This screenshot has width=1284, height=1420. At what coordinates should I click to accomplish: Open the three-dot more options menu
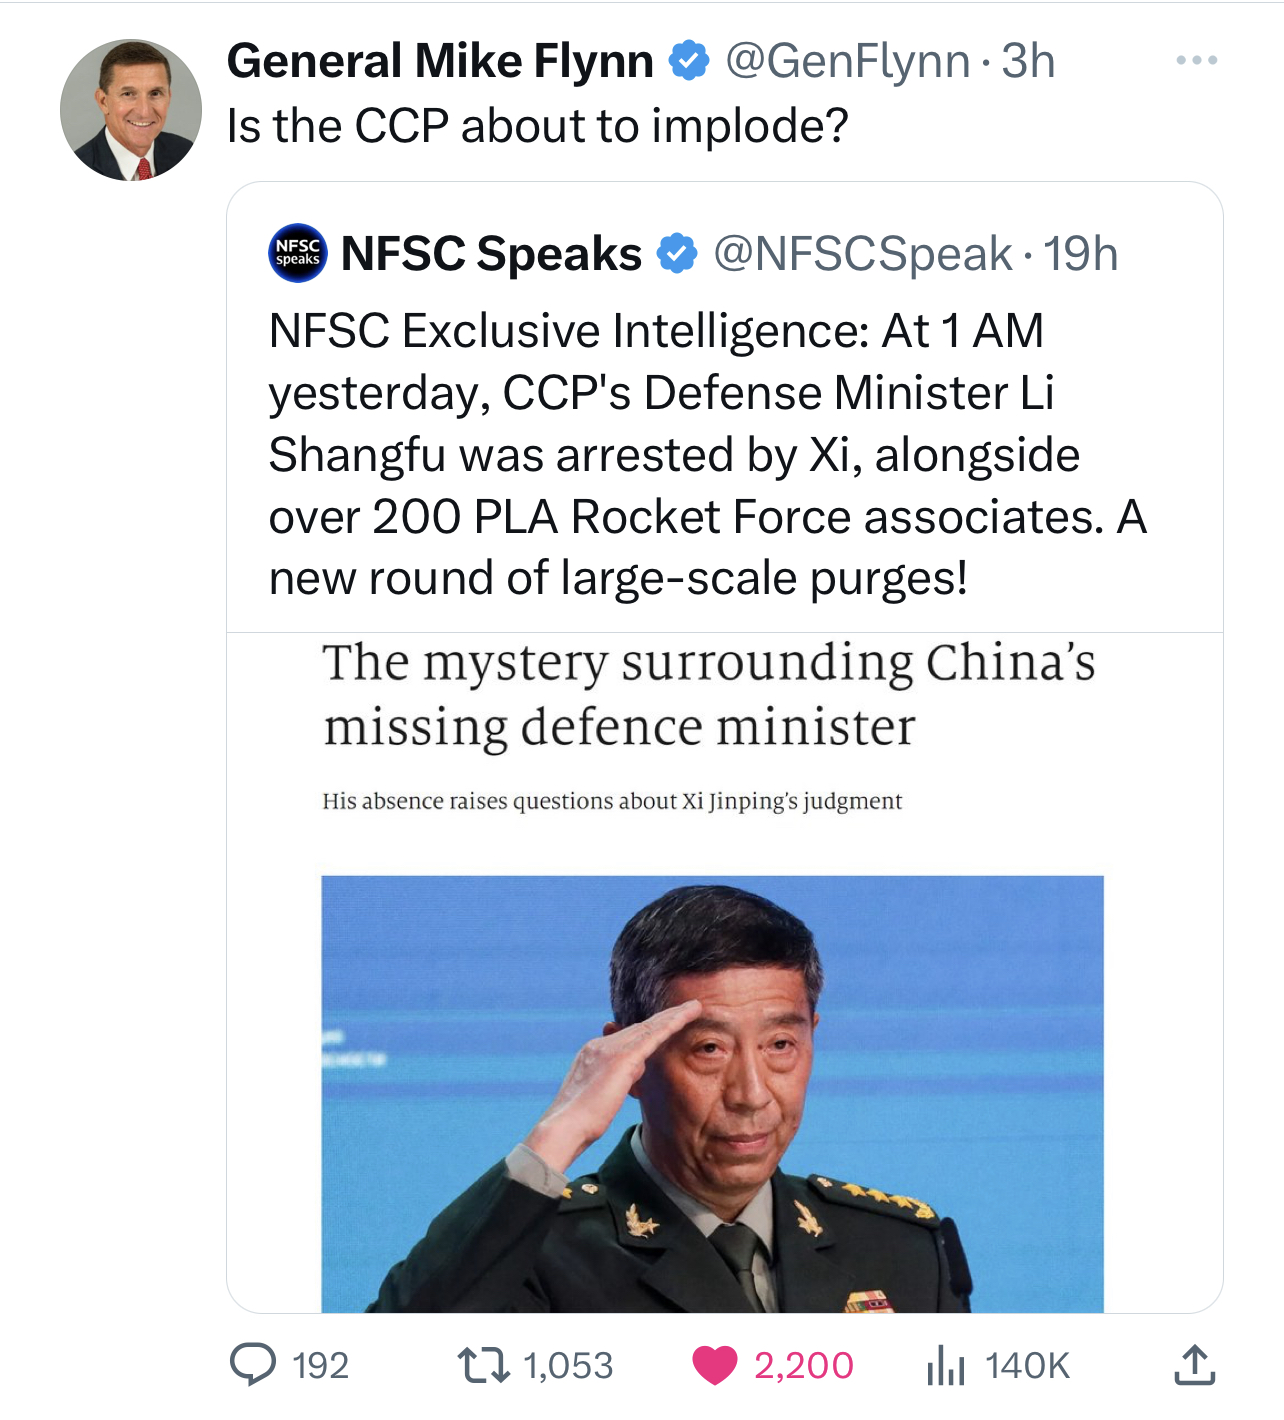(x=1196, y=61)
